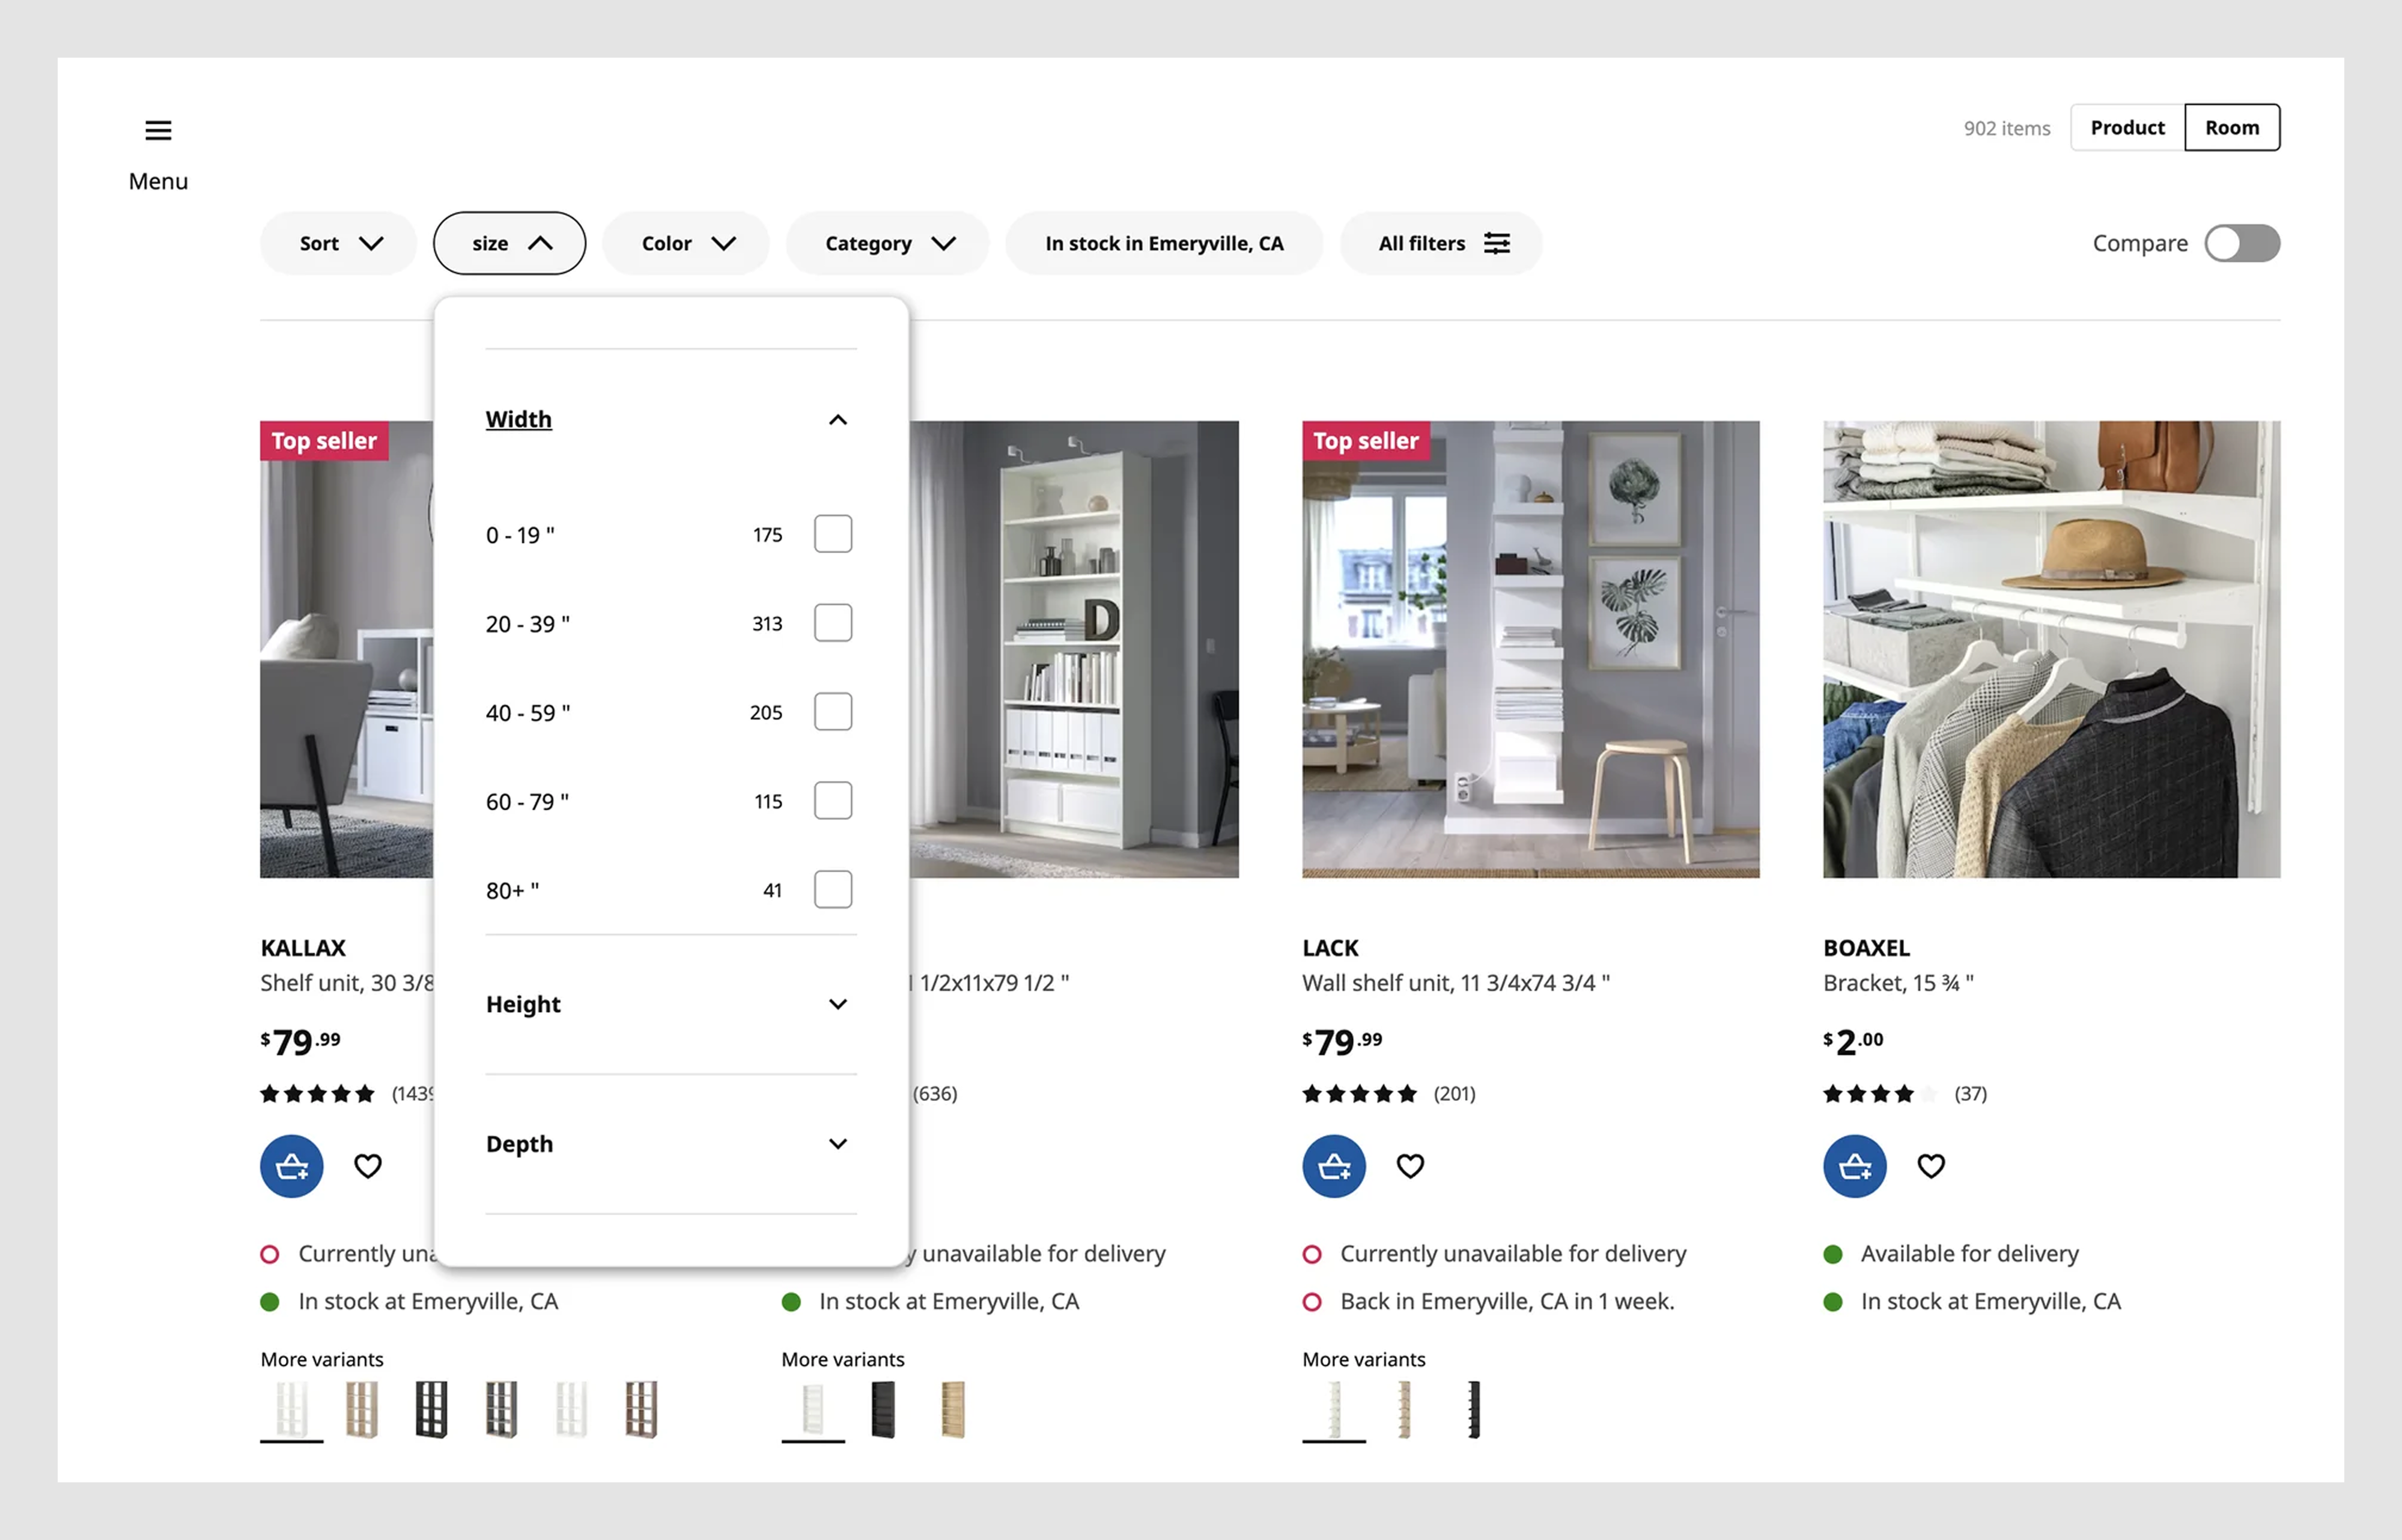Check the 60 - 79" width checkbox
This screenshot has height=1540, width=2402.
point(833,801)
